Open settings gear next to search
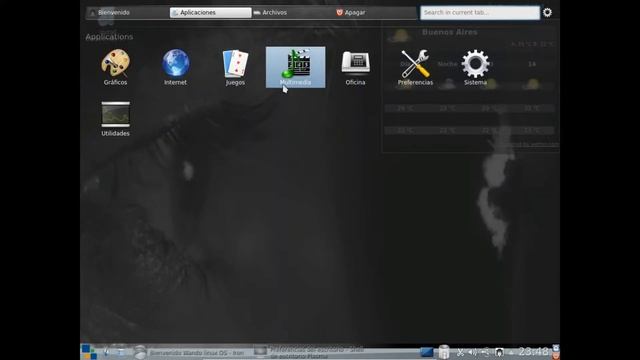The image size is (640, 360). (547, 13)
